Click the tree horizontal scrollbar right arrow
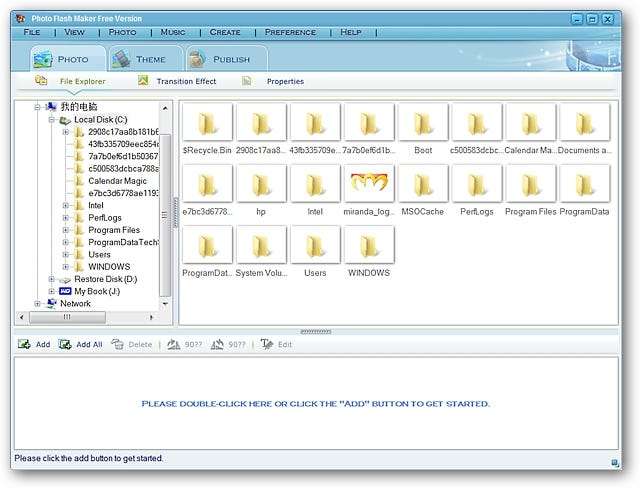Image resolution: width=640 pixels, height=488 pixels. pyautogui.click(x=151, y=317)
